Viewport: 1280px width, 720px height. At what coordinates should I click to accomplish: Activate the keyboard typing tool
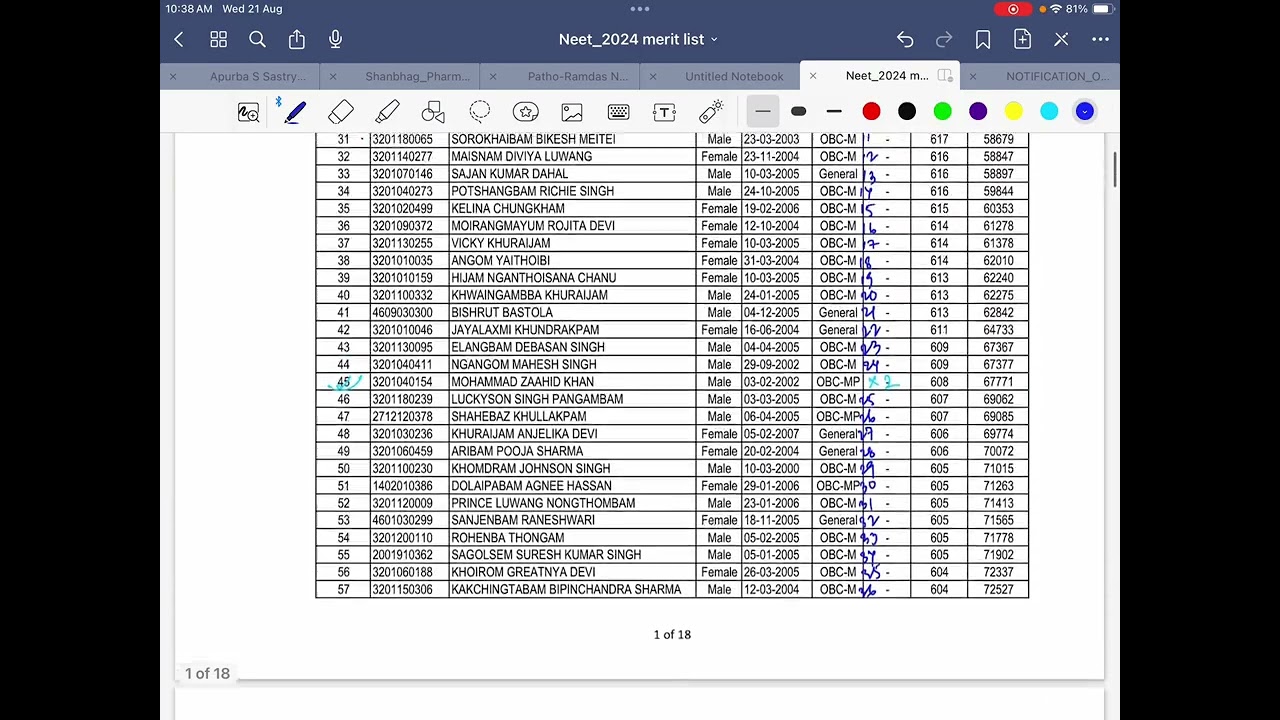pyautogui.click(x=618, y=112)
